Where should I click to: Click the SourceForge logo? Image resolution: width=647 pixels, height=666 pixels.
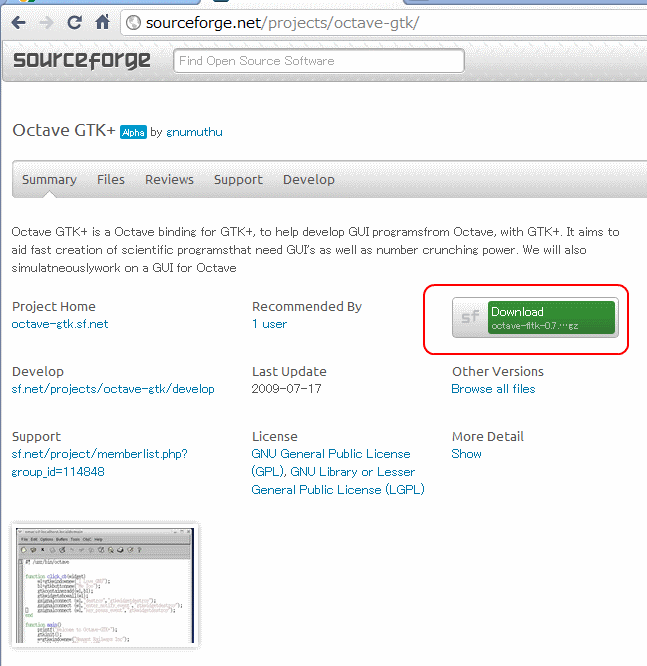click(82, 60)
